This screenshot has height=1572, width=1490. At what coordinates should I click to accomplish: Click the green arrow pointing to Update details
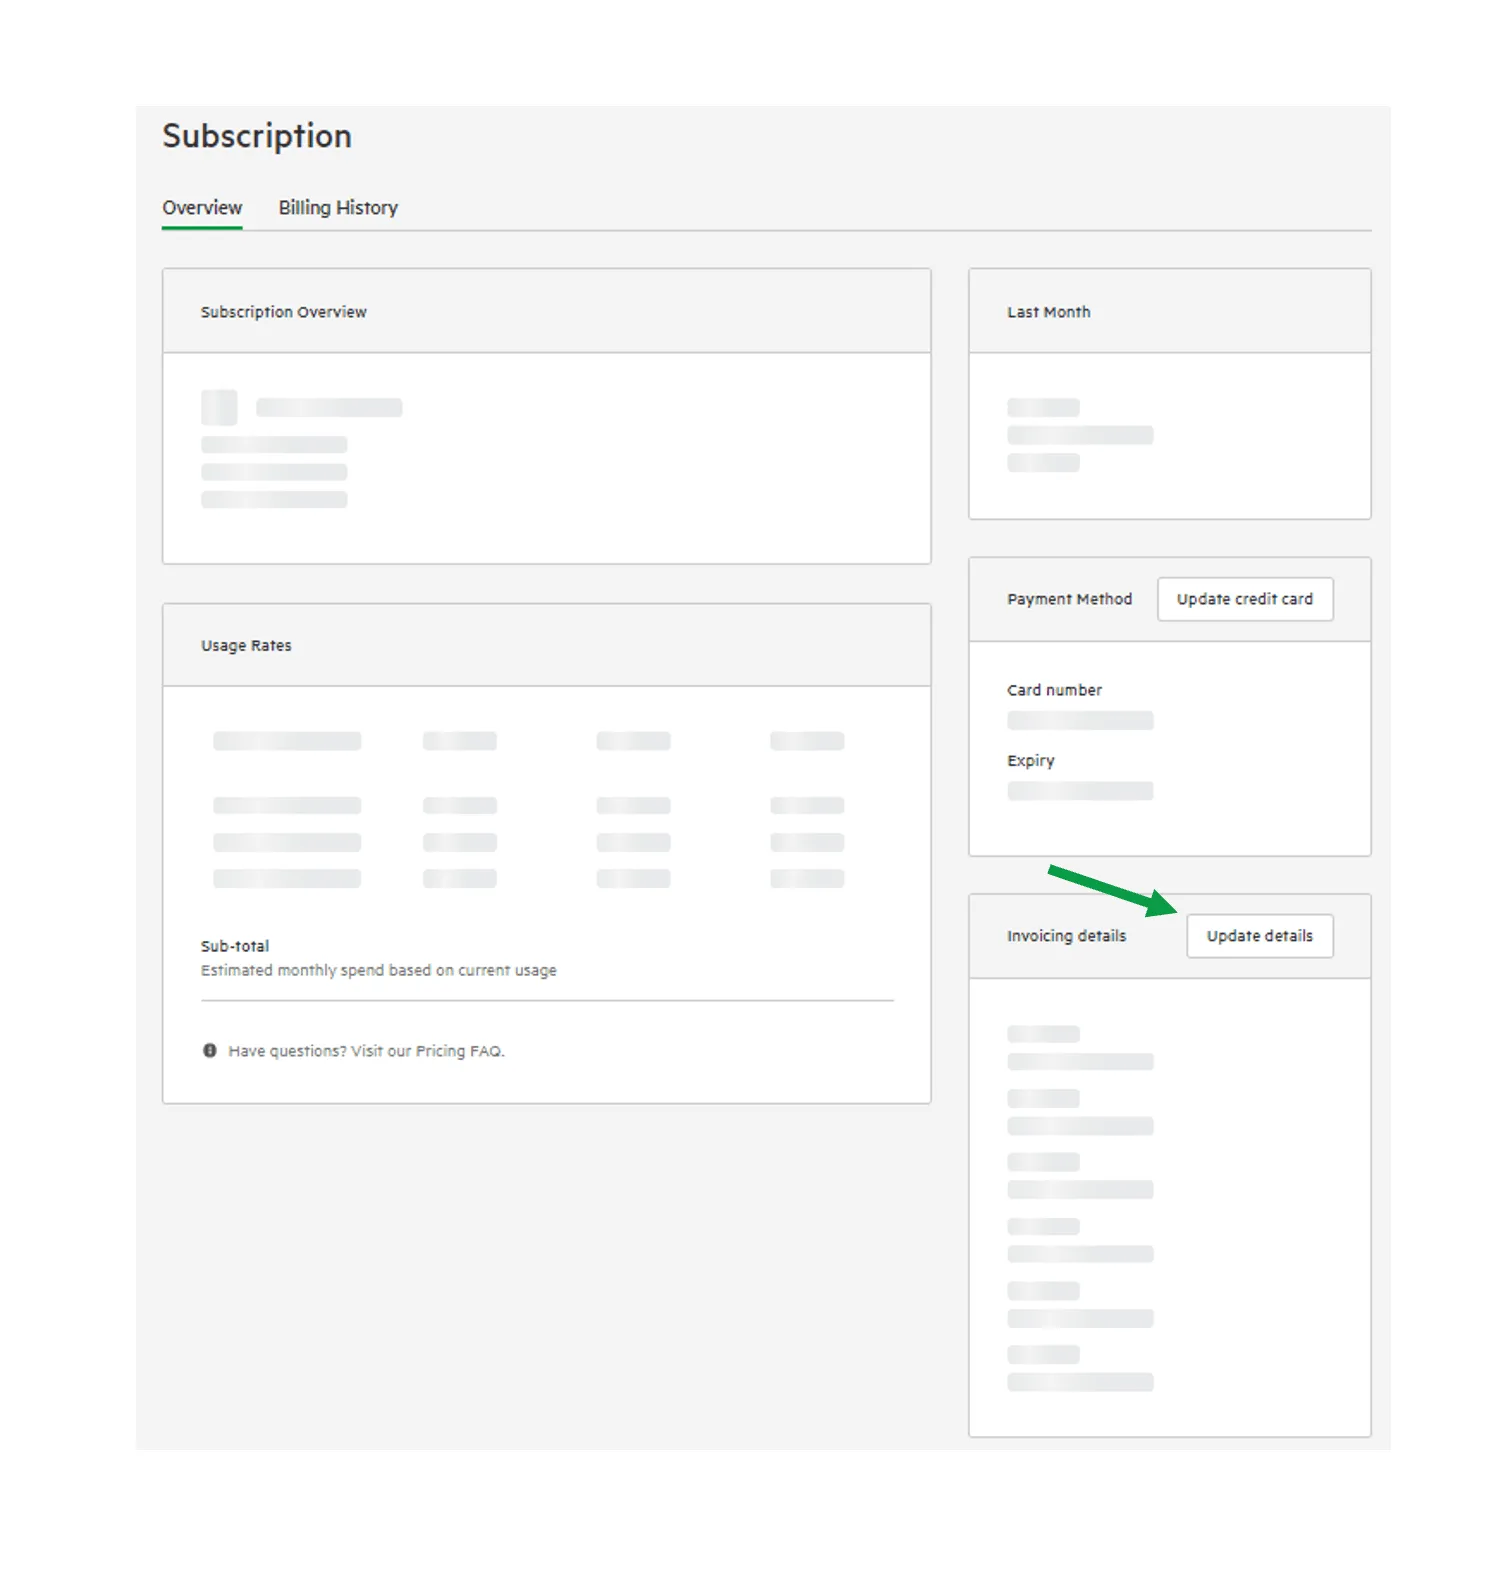1112,890
